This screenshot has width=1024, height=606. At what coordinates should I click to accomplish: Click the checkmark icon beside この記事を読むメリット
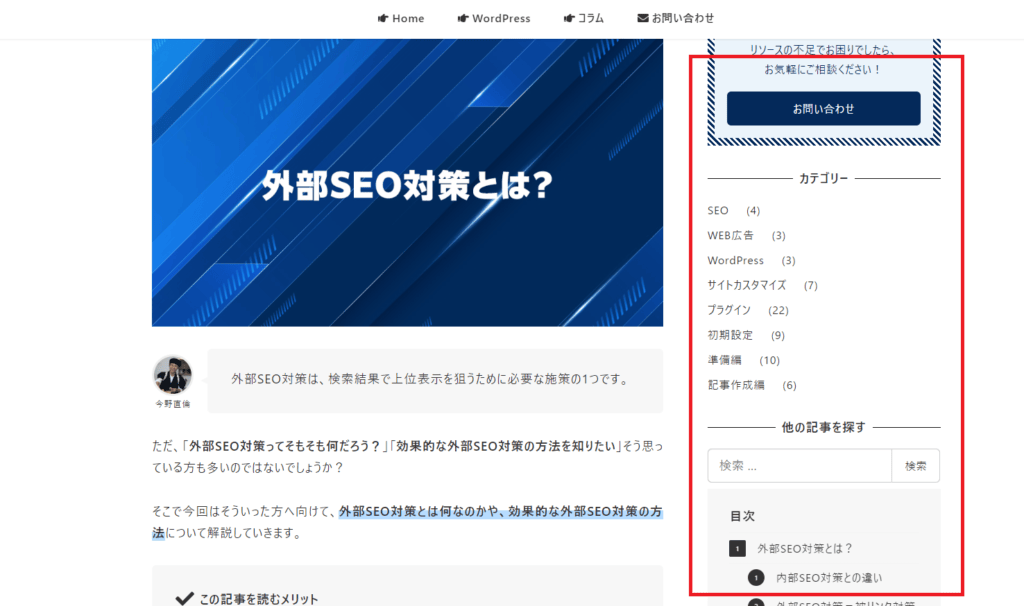(185, 598)
